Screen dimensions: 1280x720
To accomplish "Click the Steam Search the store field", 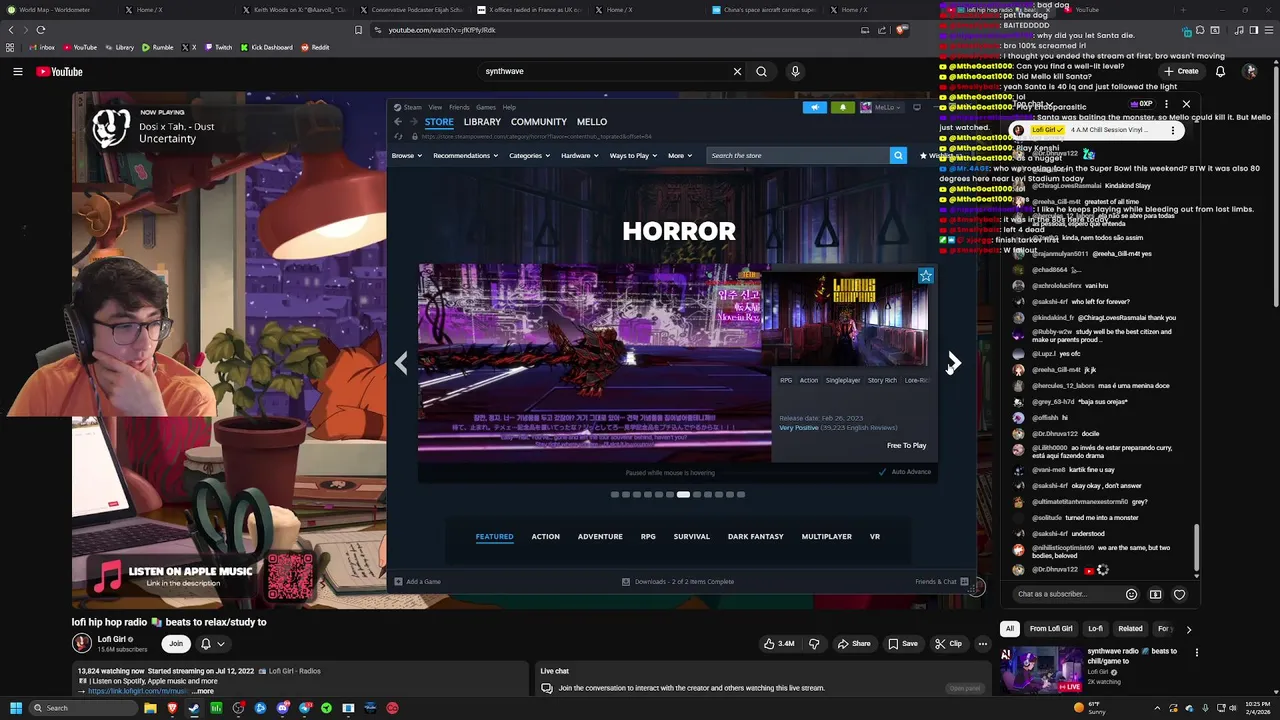I will pos(797,155).
